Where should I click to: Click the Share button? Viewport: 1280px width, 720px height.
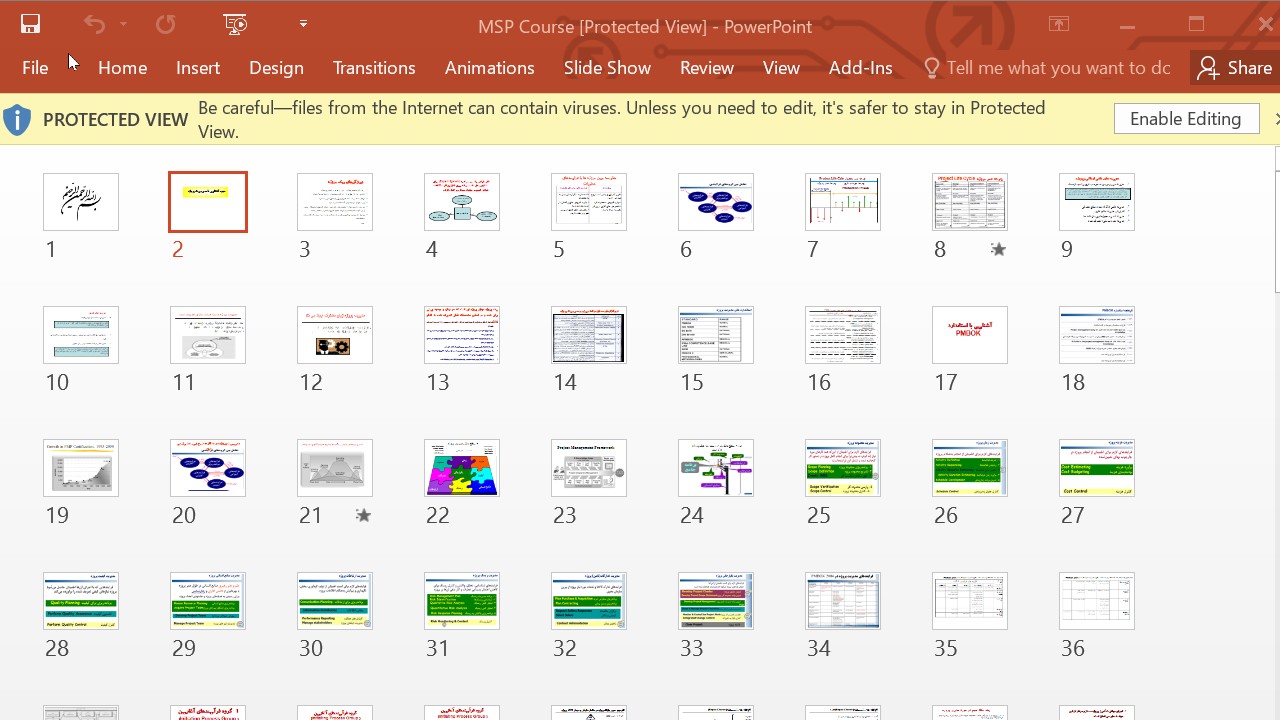point(1235,68)
